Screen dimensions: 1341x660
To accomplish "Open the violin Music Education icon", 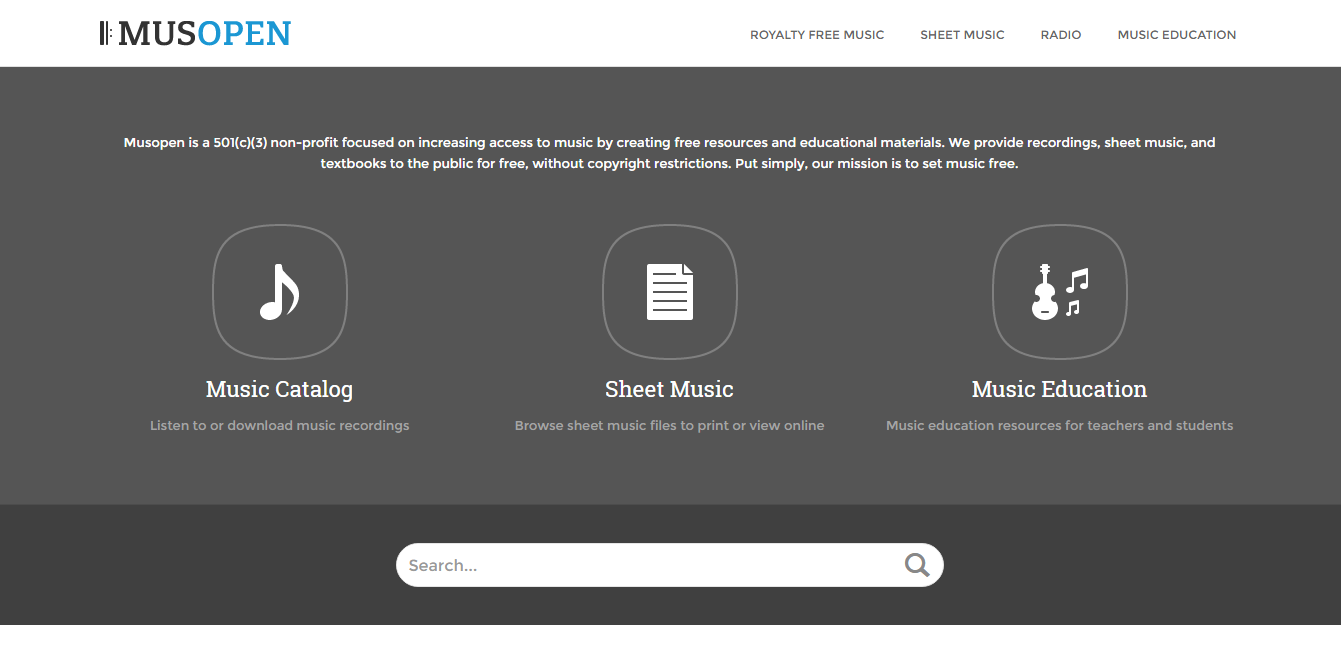I will [1060, 292].
